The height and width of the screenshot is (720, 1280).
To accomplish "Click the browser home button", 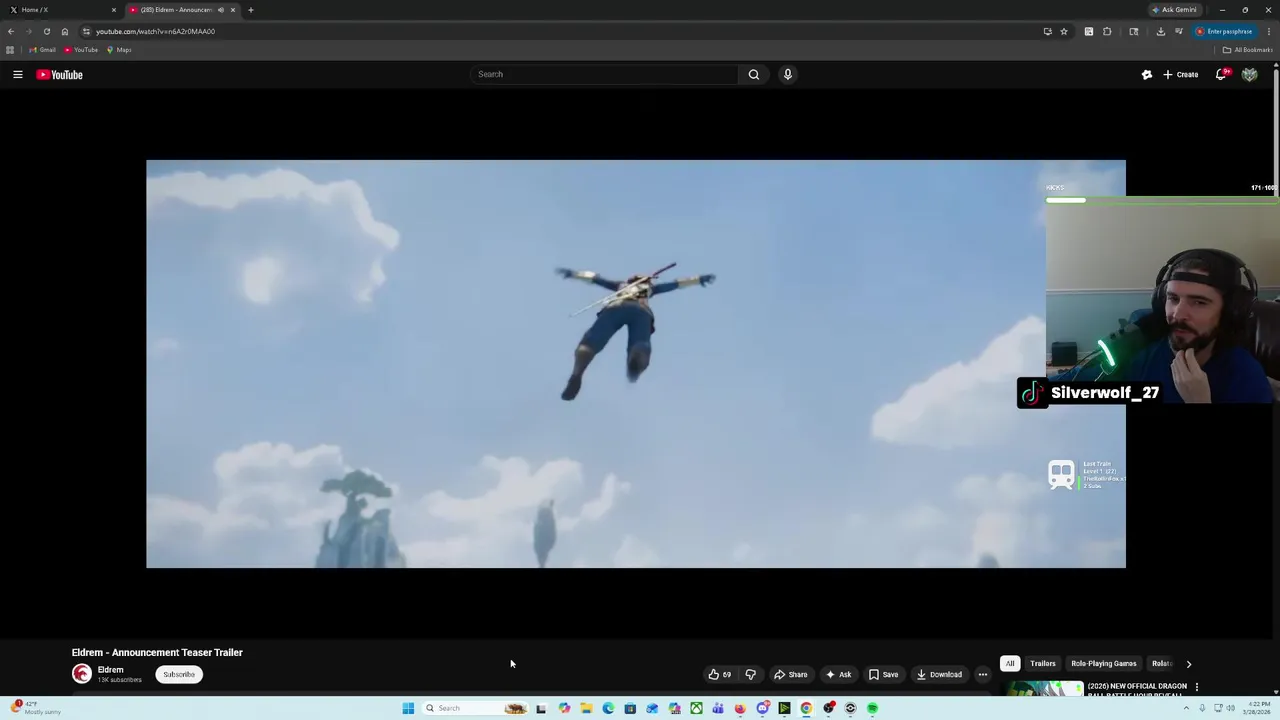I will pos(65,31).
